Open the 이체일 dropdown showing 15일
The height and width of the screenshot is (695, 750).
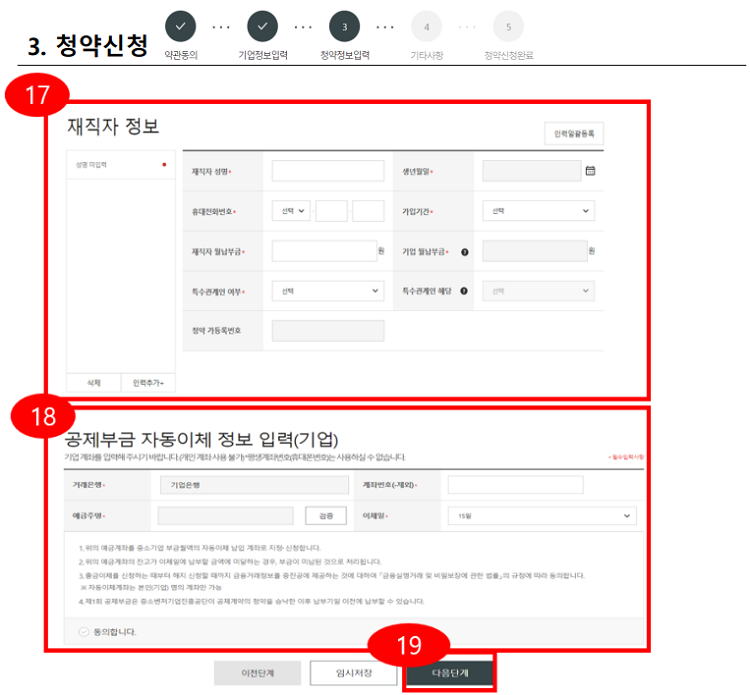[541, 516]
